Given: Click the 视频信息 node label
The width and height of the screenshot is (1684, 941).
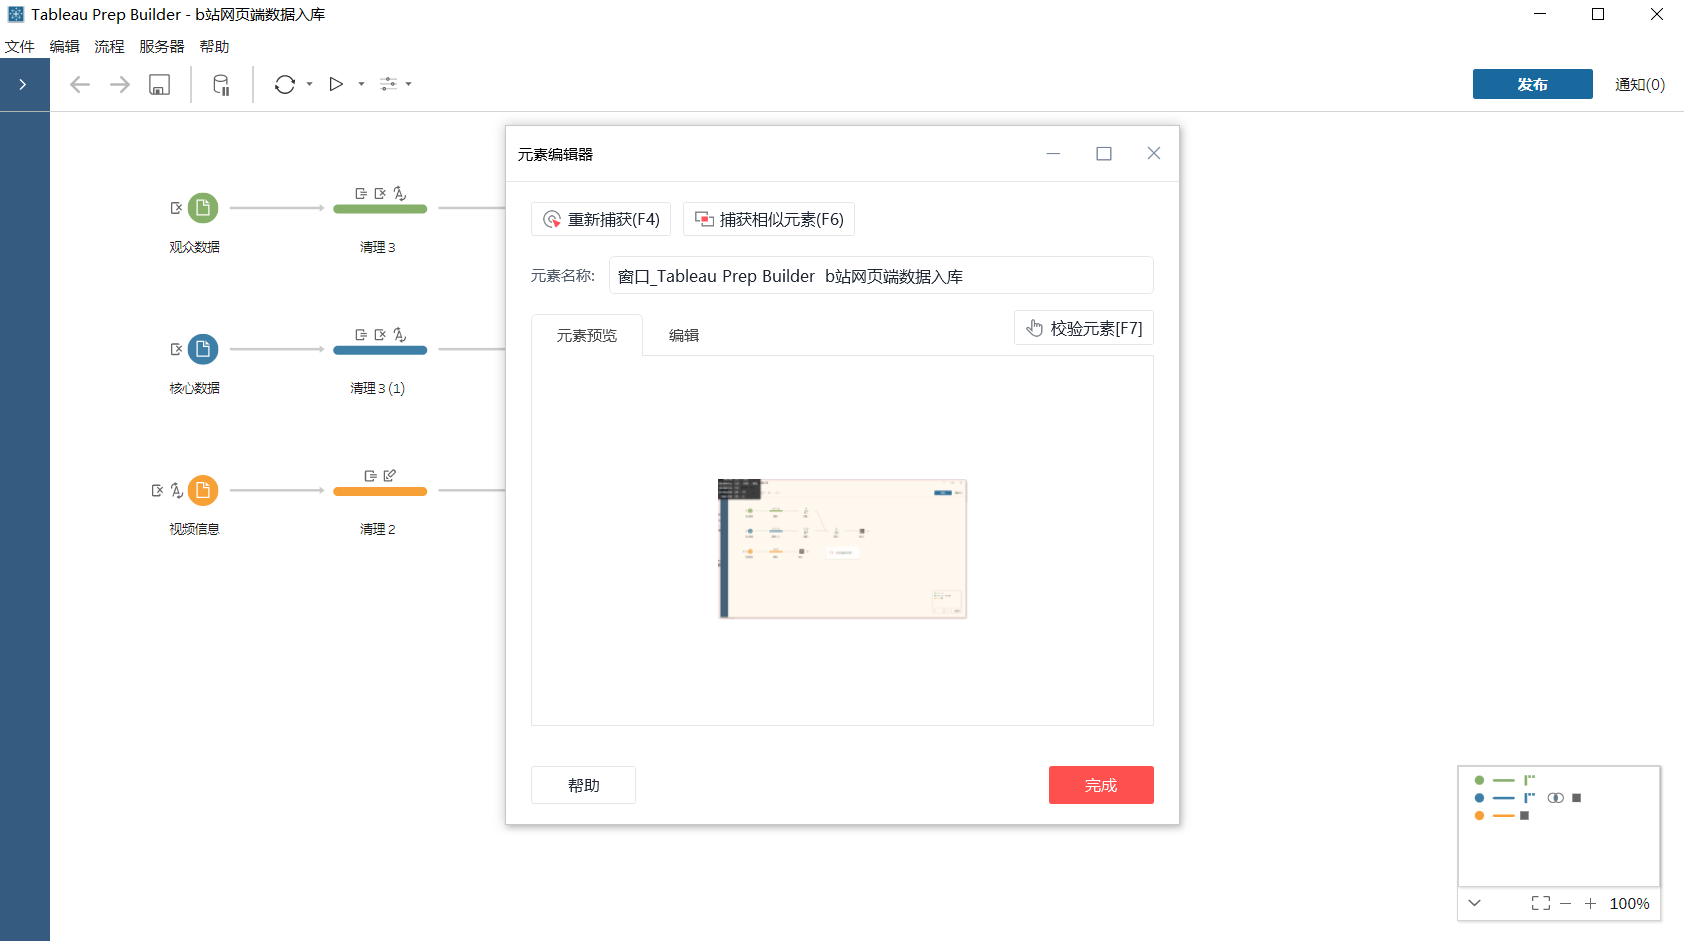Looking at the screenshot, I should coord(195,529).
